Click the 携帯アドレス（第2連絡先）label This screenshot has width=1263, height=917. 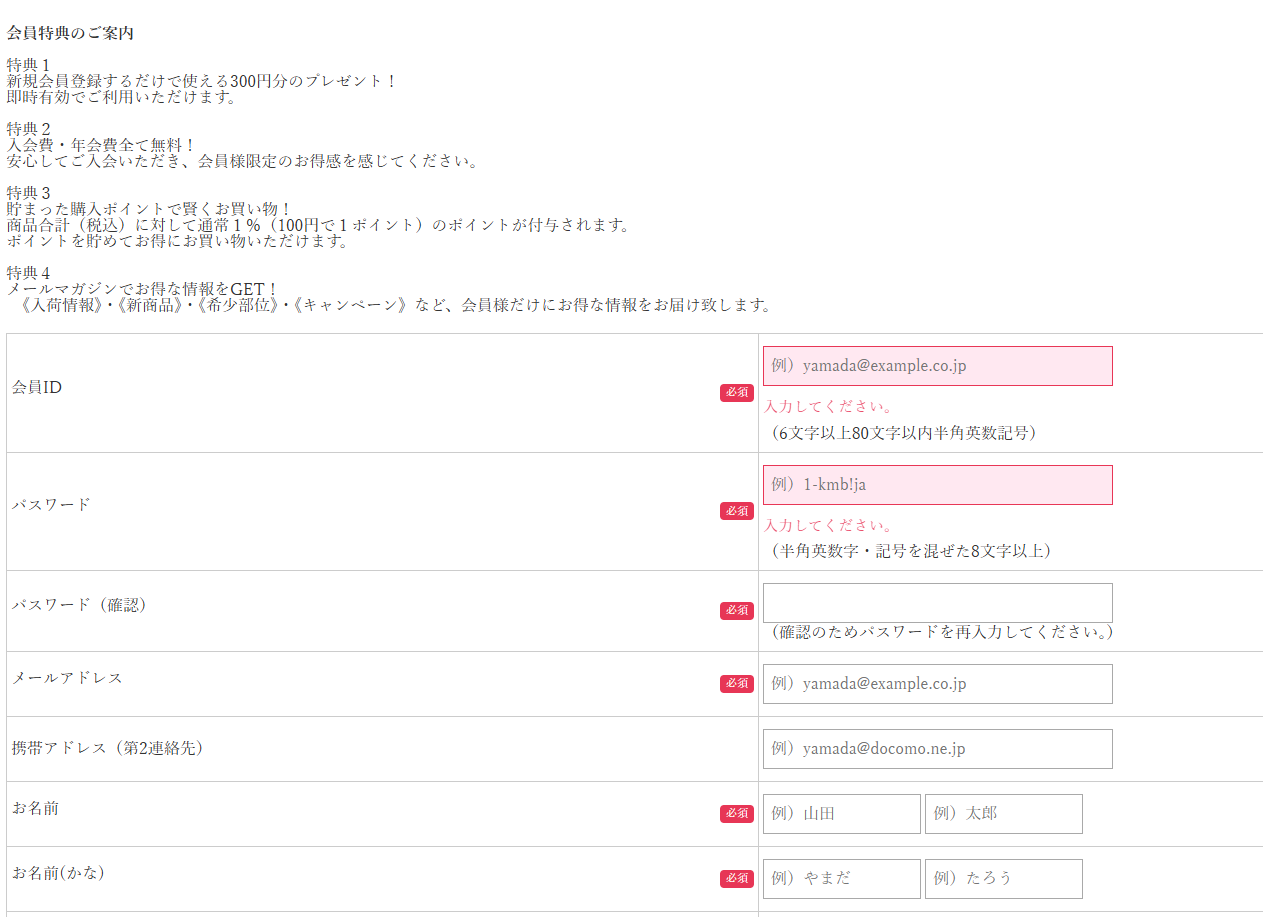click(108, 748)
